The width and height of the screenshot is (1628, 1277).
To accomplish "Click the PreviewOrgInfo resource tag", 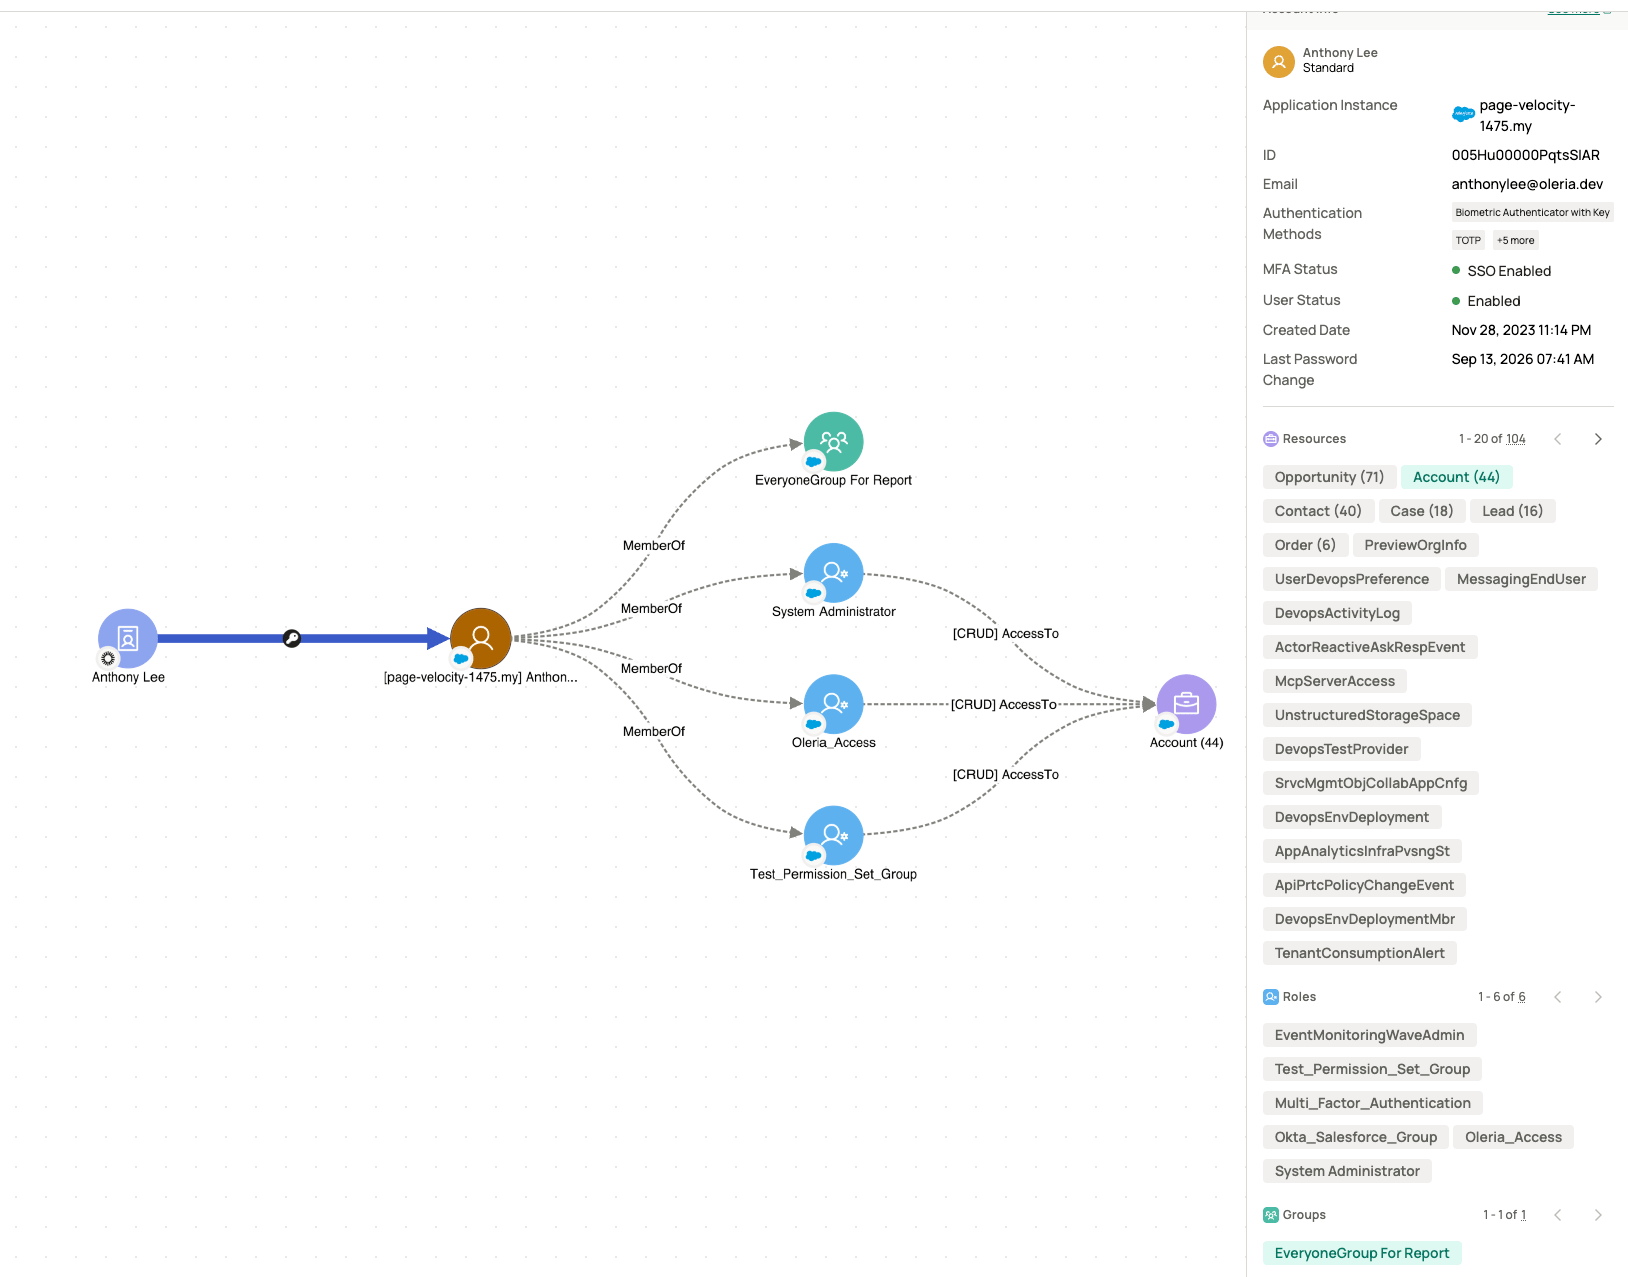I will click(x=1415, y=545).
